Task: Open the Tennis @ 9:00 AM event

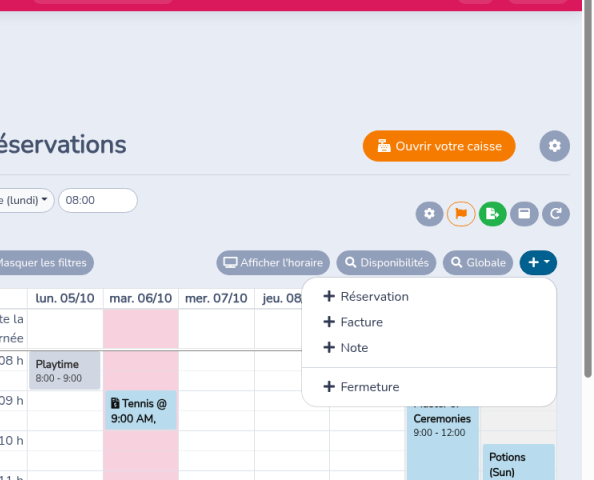Action: tap(141, 410)
